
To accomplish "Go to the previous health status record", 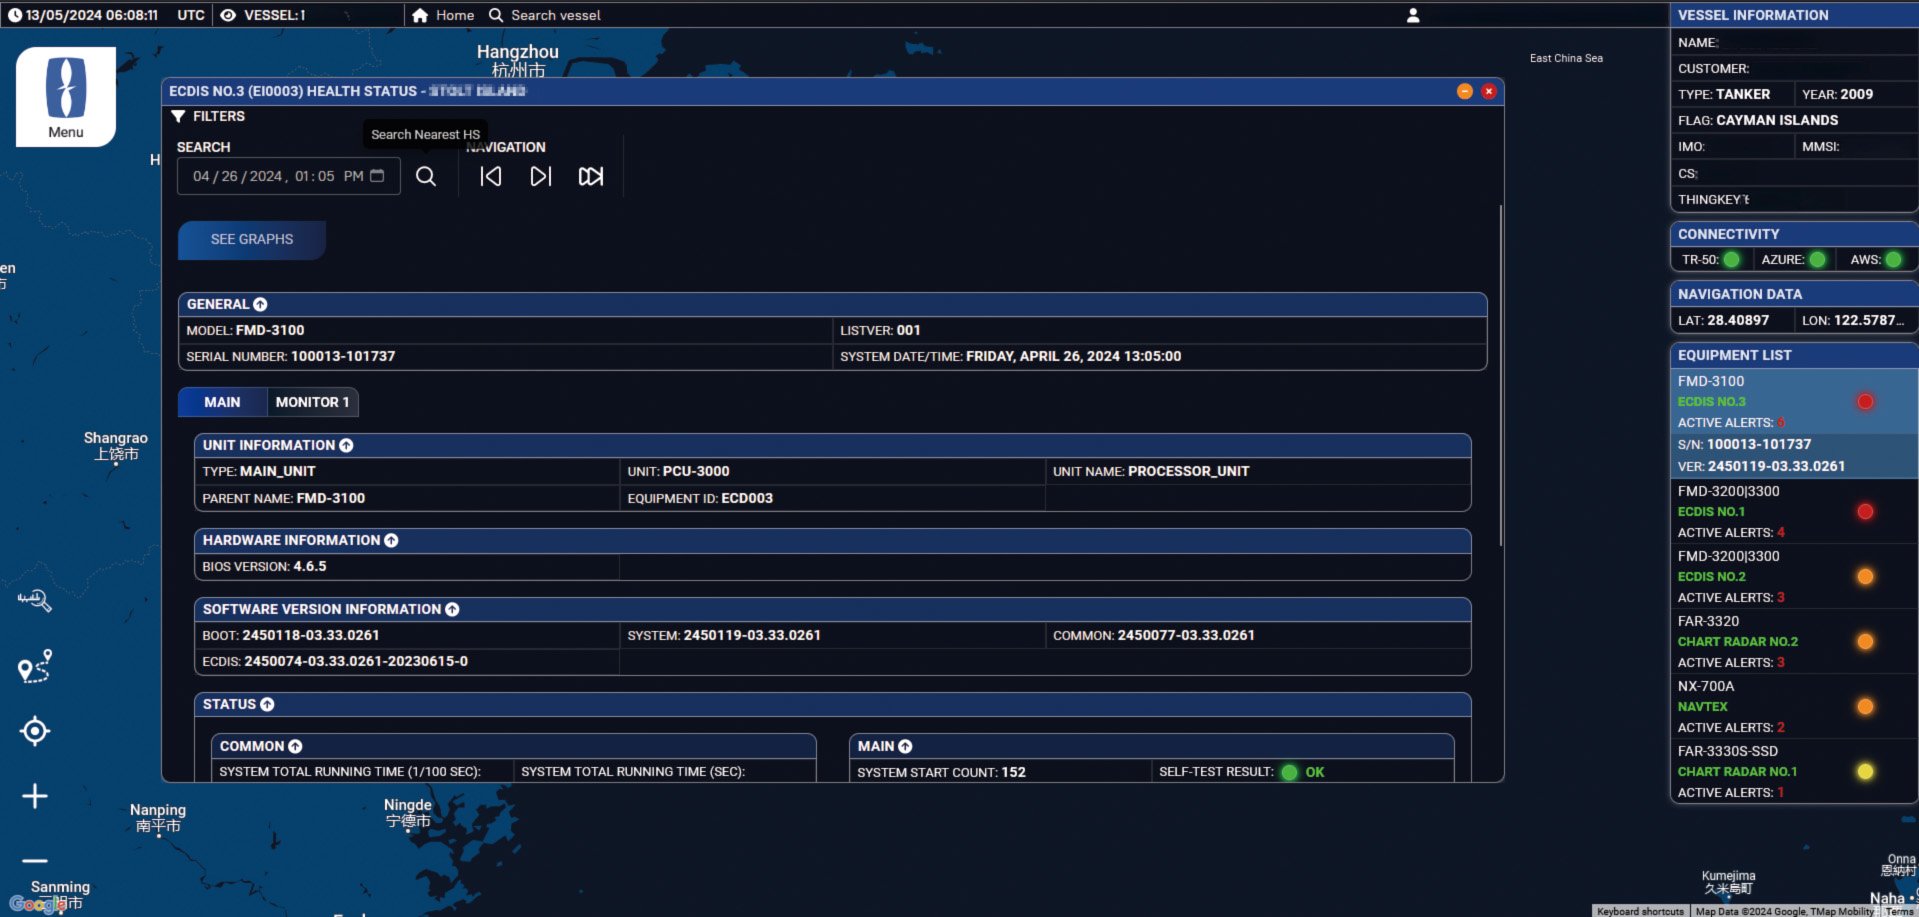I will coord(491,176).
